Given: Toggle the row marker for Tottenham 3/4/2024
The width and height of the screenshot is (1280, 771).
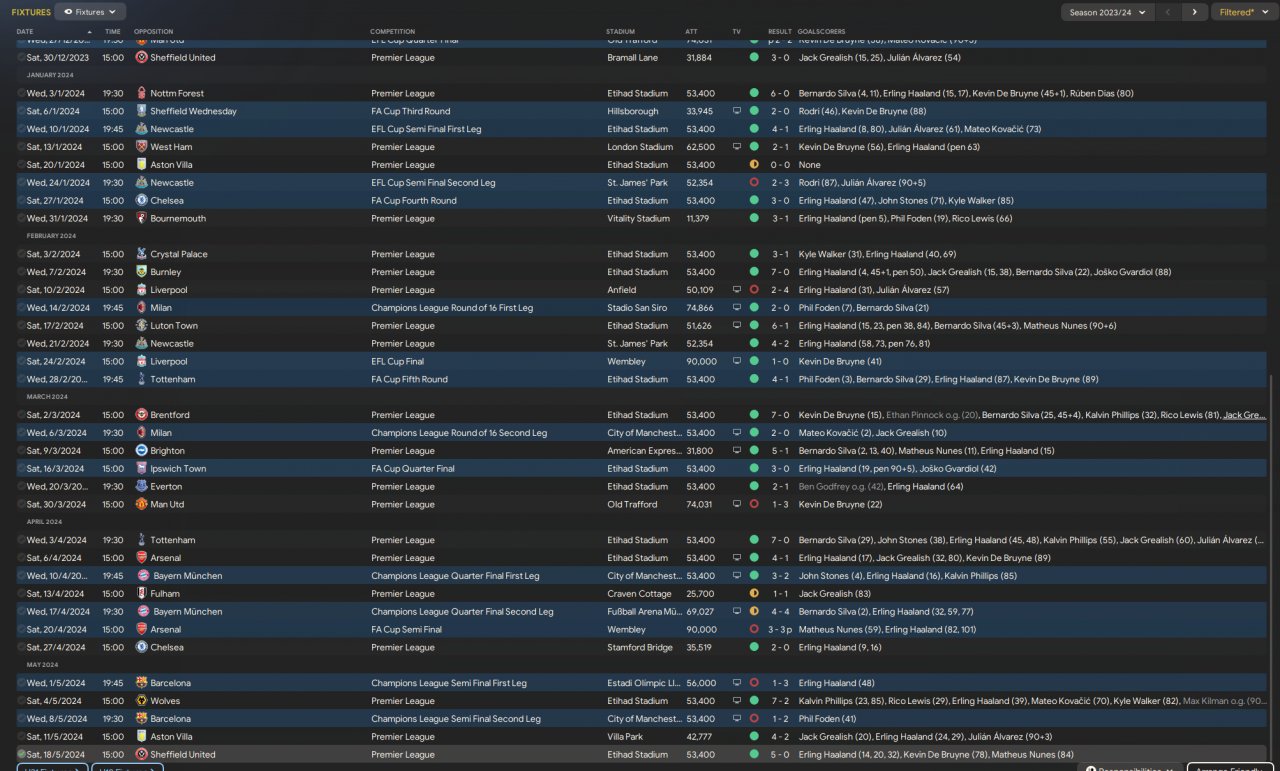Looking at the screenshot, I should [x=21, y=540].
